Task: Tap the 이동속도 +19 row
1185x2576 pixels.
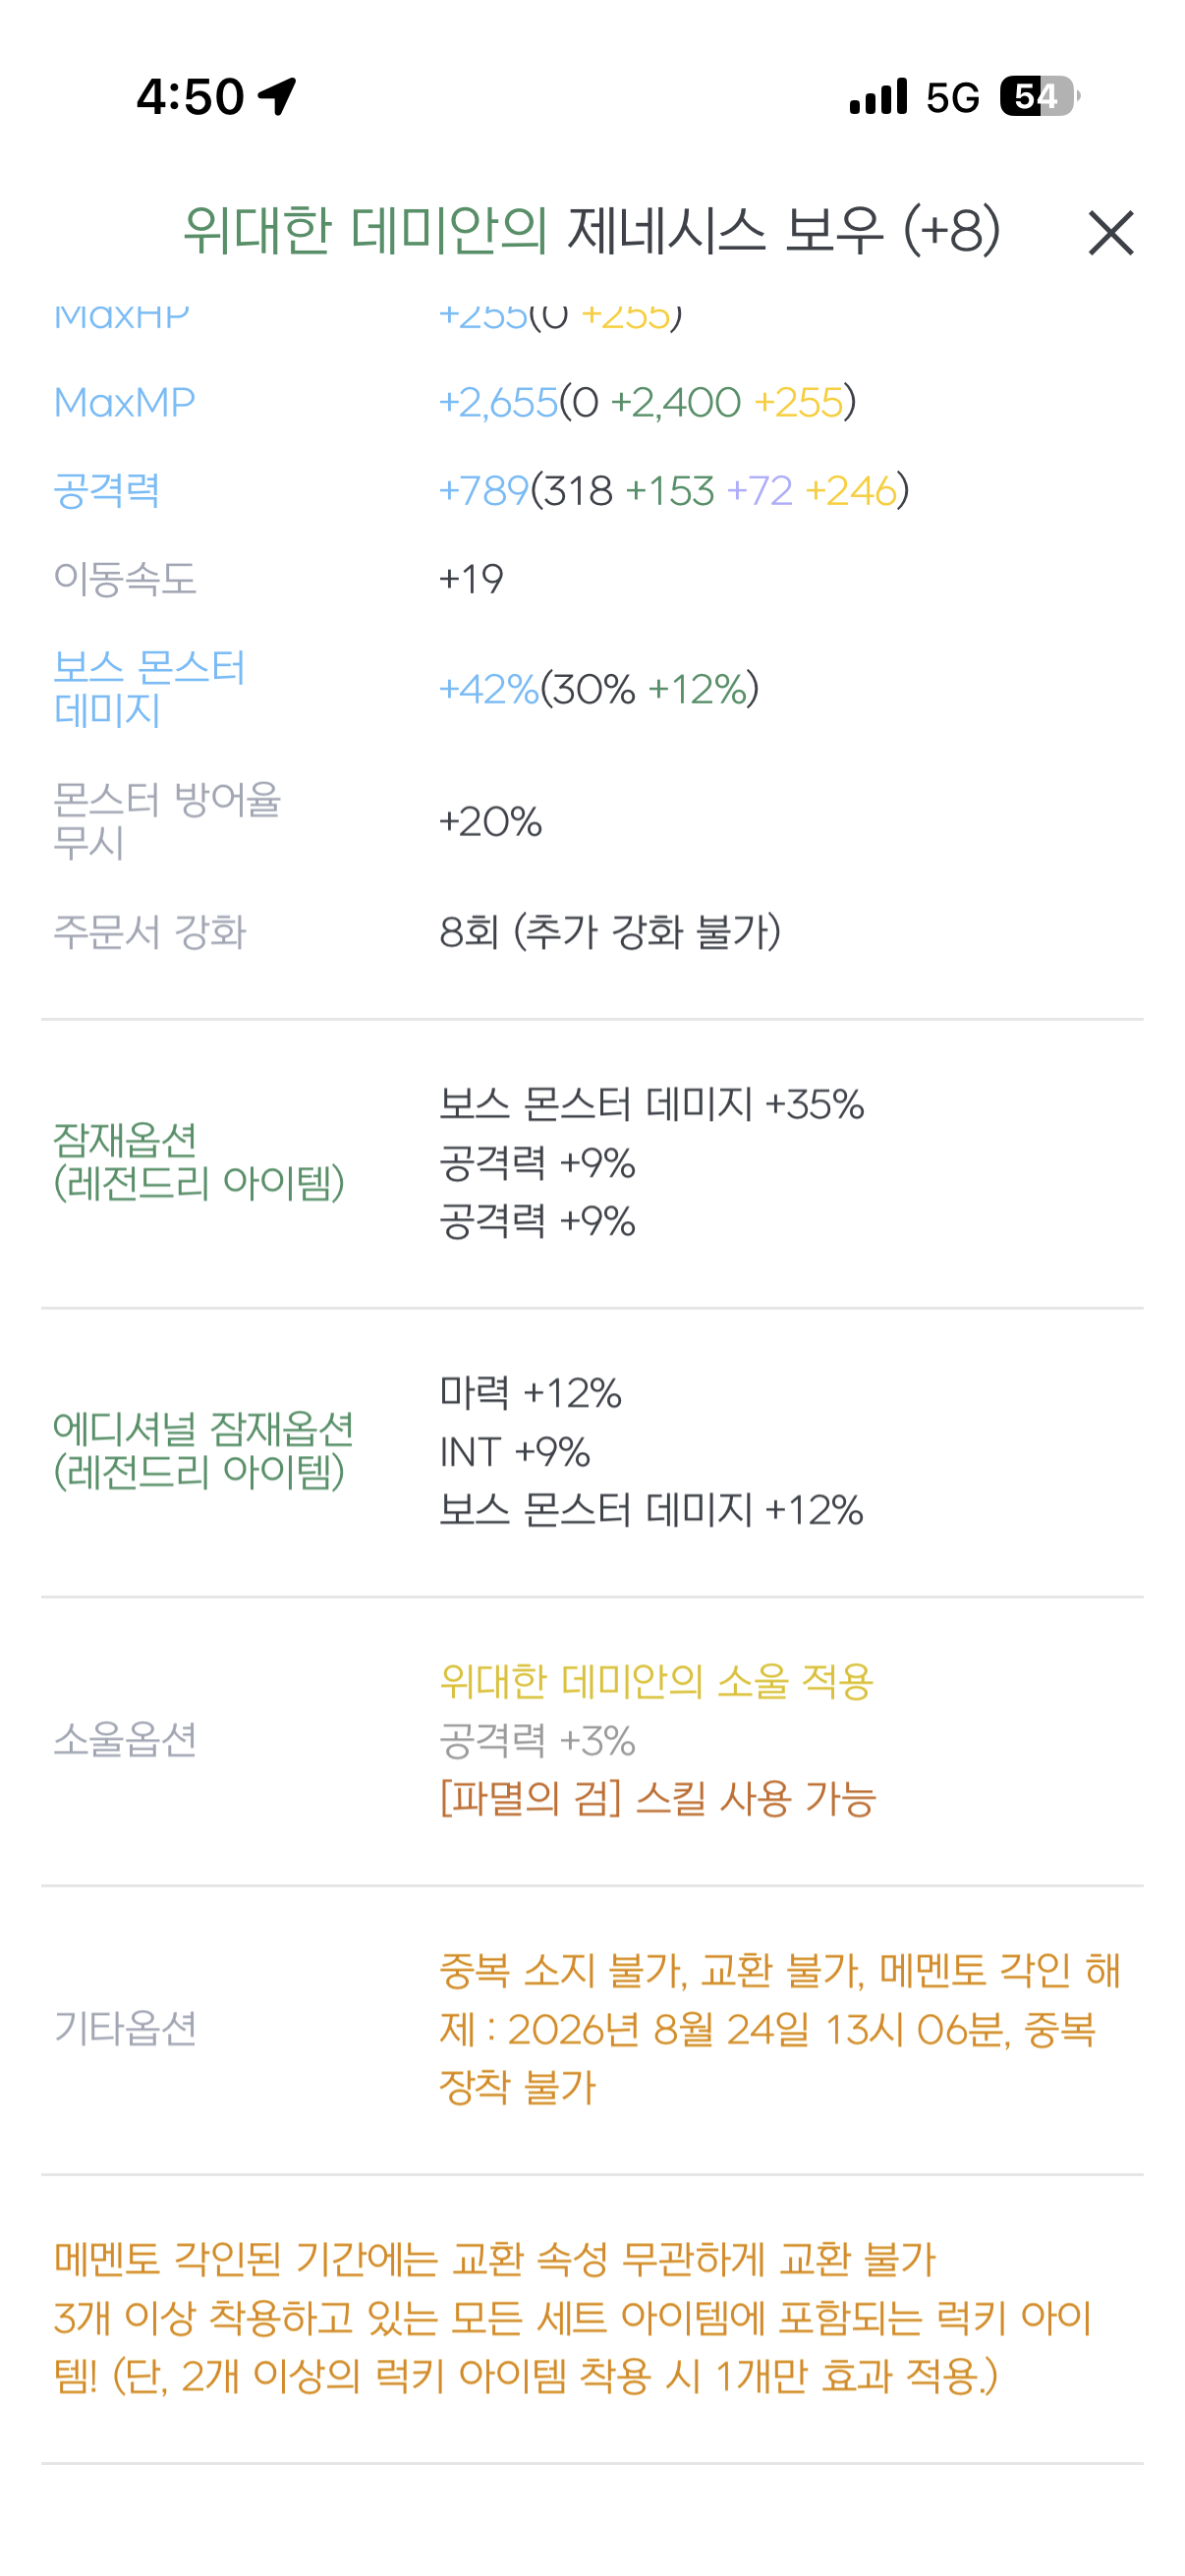Action: coord(592,578)
